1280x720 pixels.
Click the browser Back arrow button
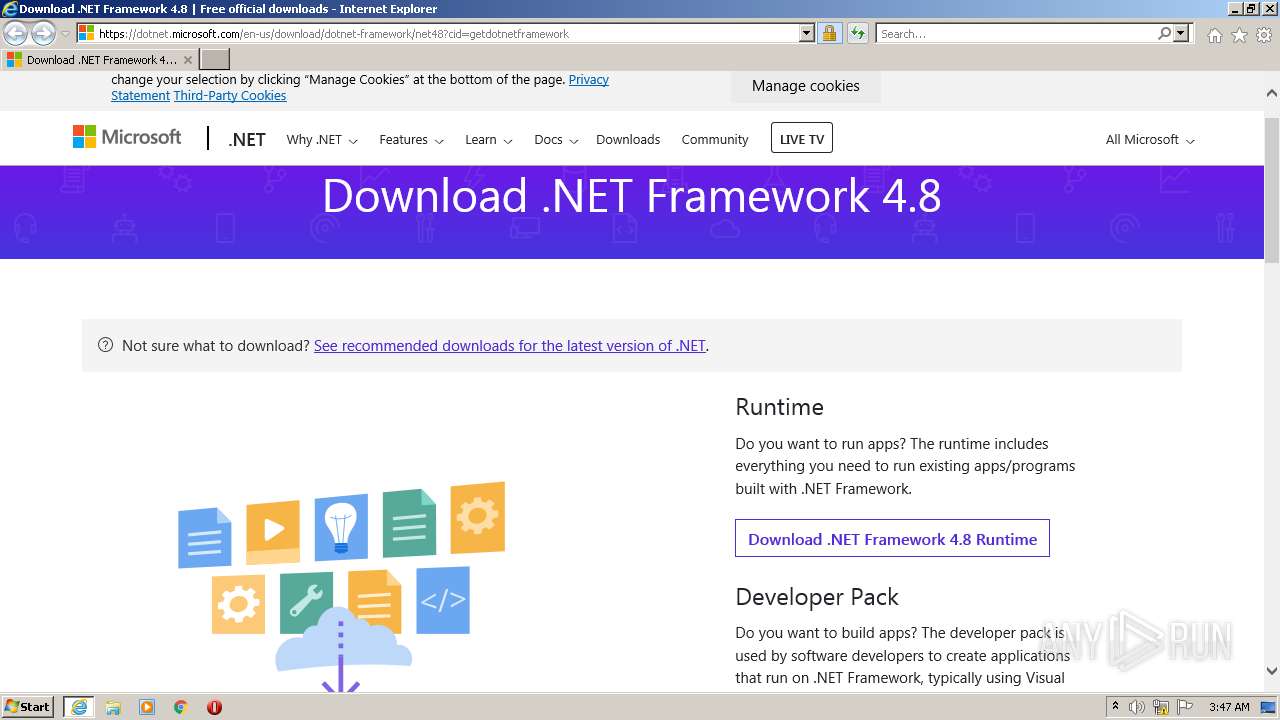pyautogui.click(x=16, y=34)
